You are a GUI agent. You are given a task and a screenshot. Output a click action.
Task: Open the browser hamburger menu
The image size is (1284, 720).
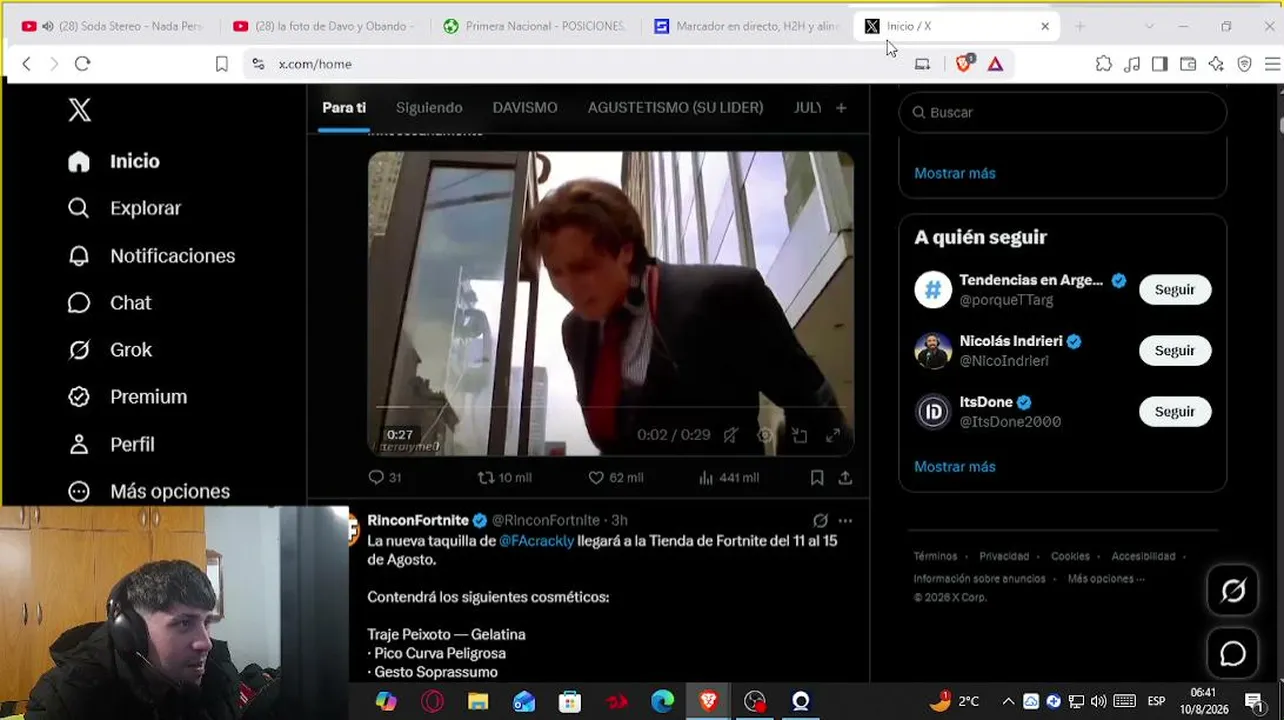(x=1272, y=64)
